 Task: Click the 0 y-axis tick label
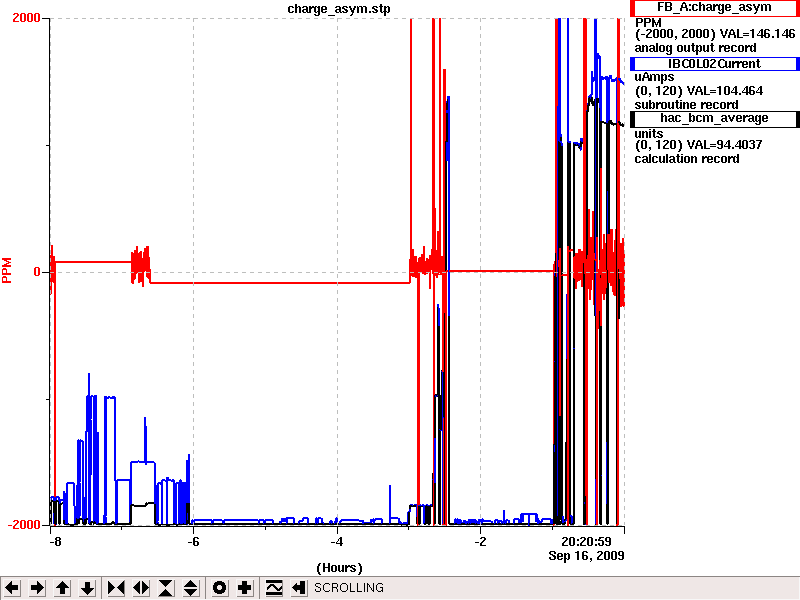tap(37, 272)
